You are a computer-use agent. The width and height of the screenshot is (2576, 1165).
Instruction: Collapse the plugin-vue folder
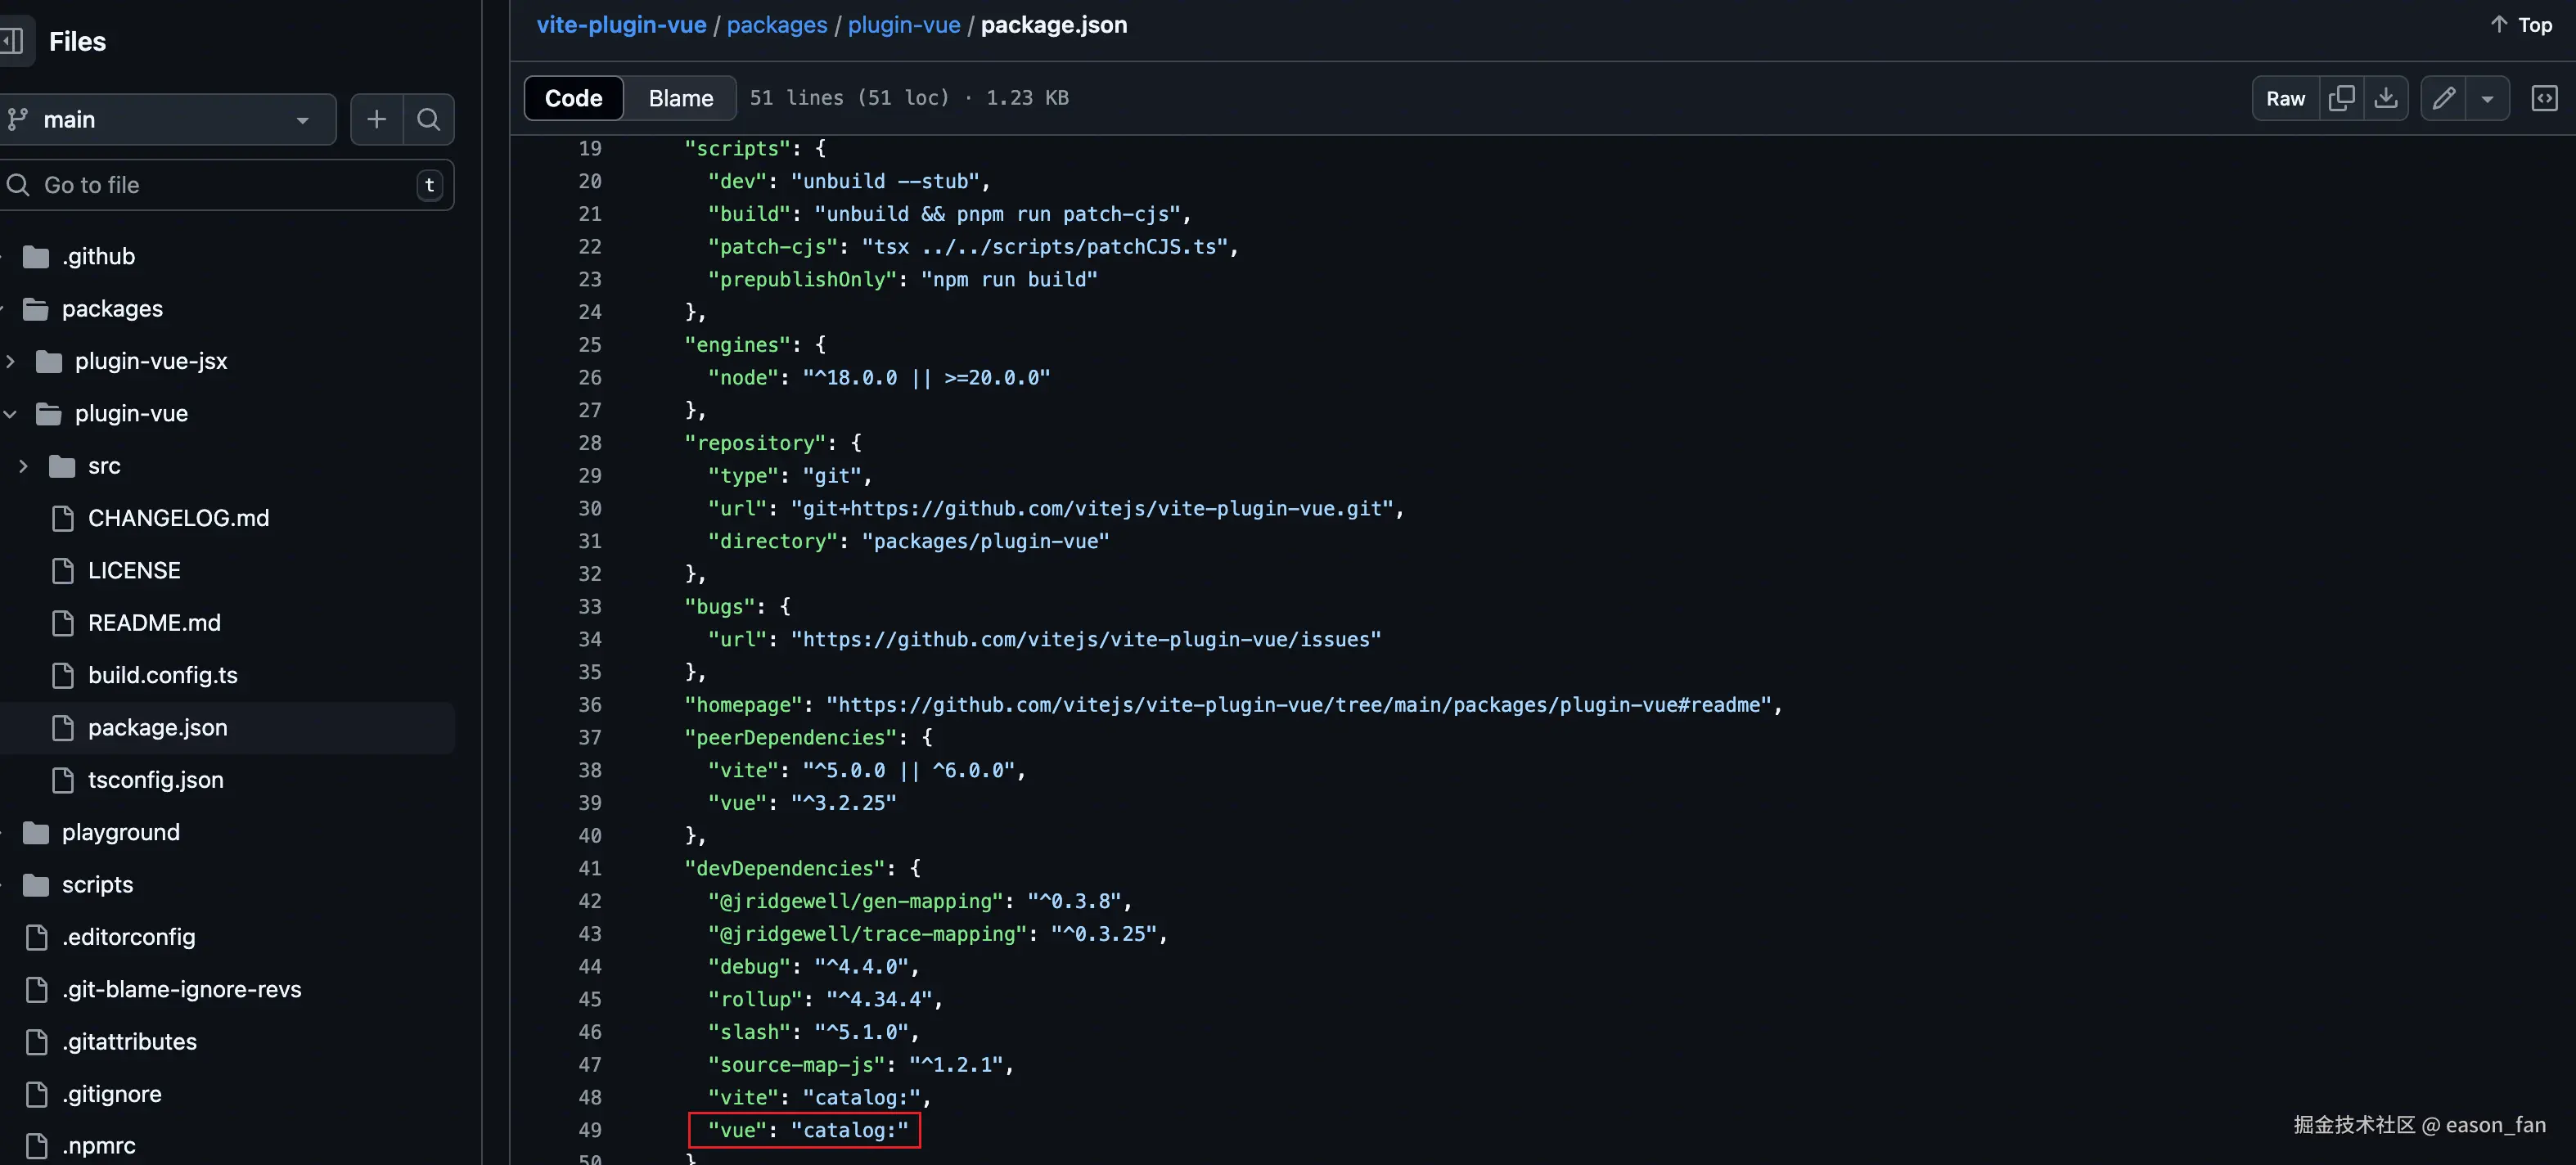[11, 414]
